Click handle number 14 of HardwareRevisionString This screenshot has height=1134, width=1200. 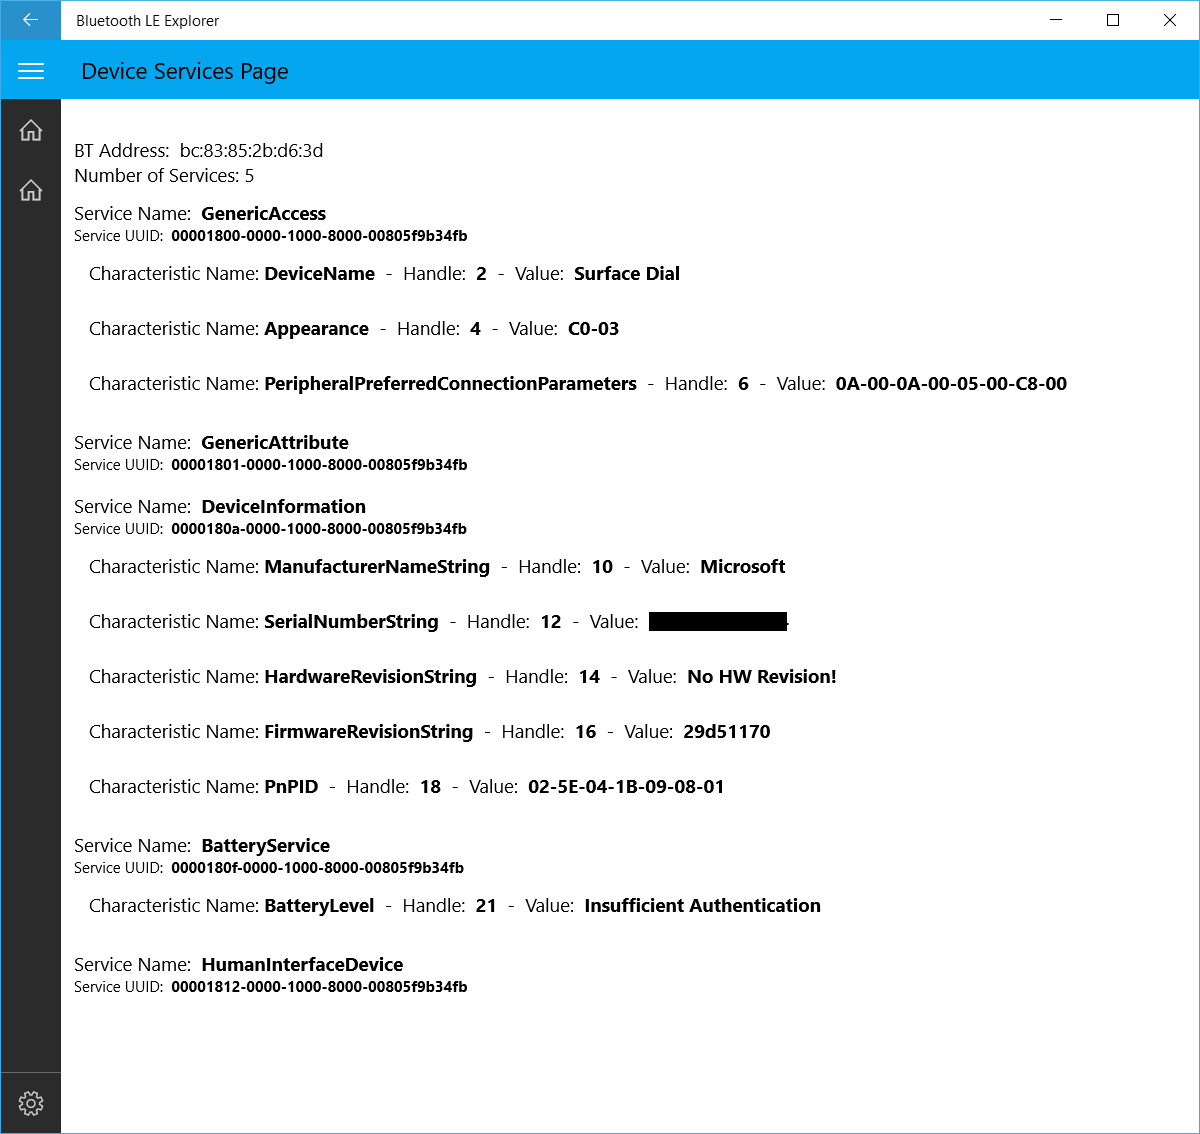pyautogui.click(x=589, y=677)
